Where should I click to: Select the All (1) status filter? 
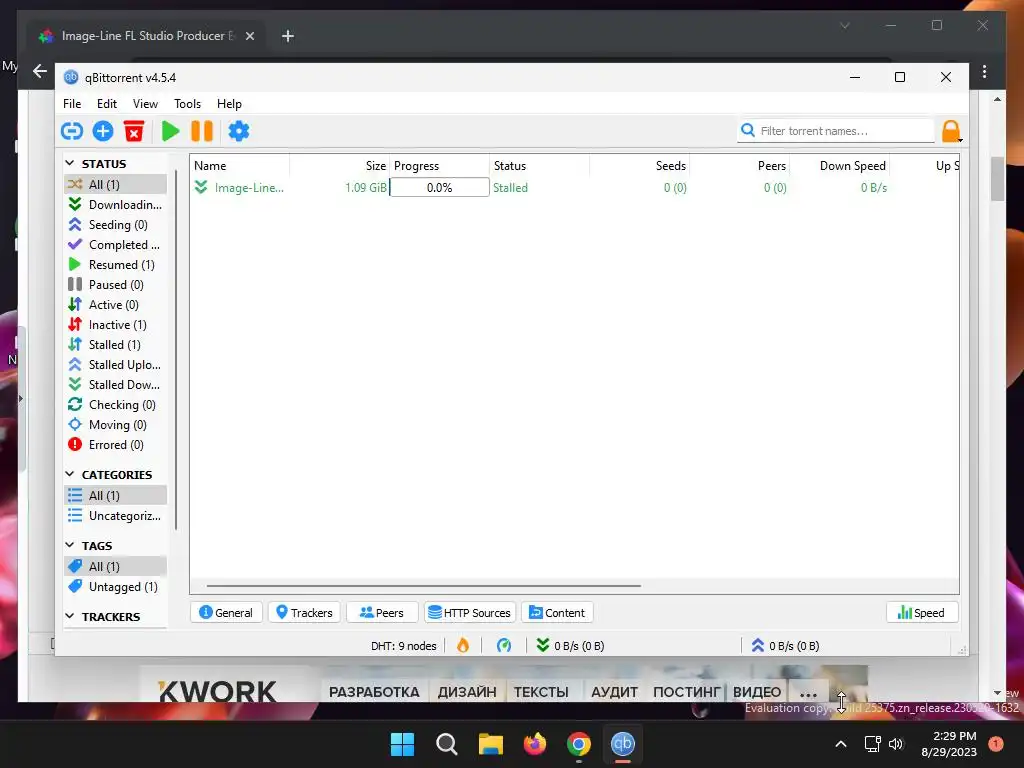pyautogui.click(x=116, y=184)
